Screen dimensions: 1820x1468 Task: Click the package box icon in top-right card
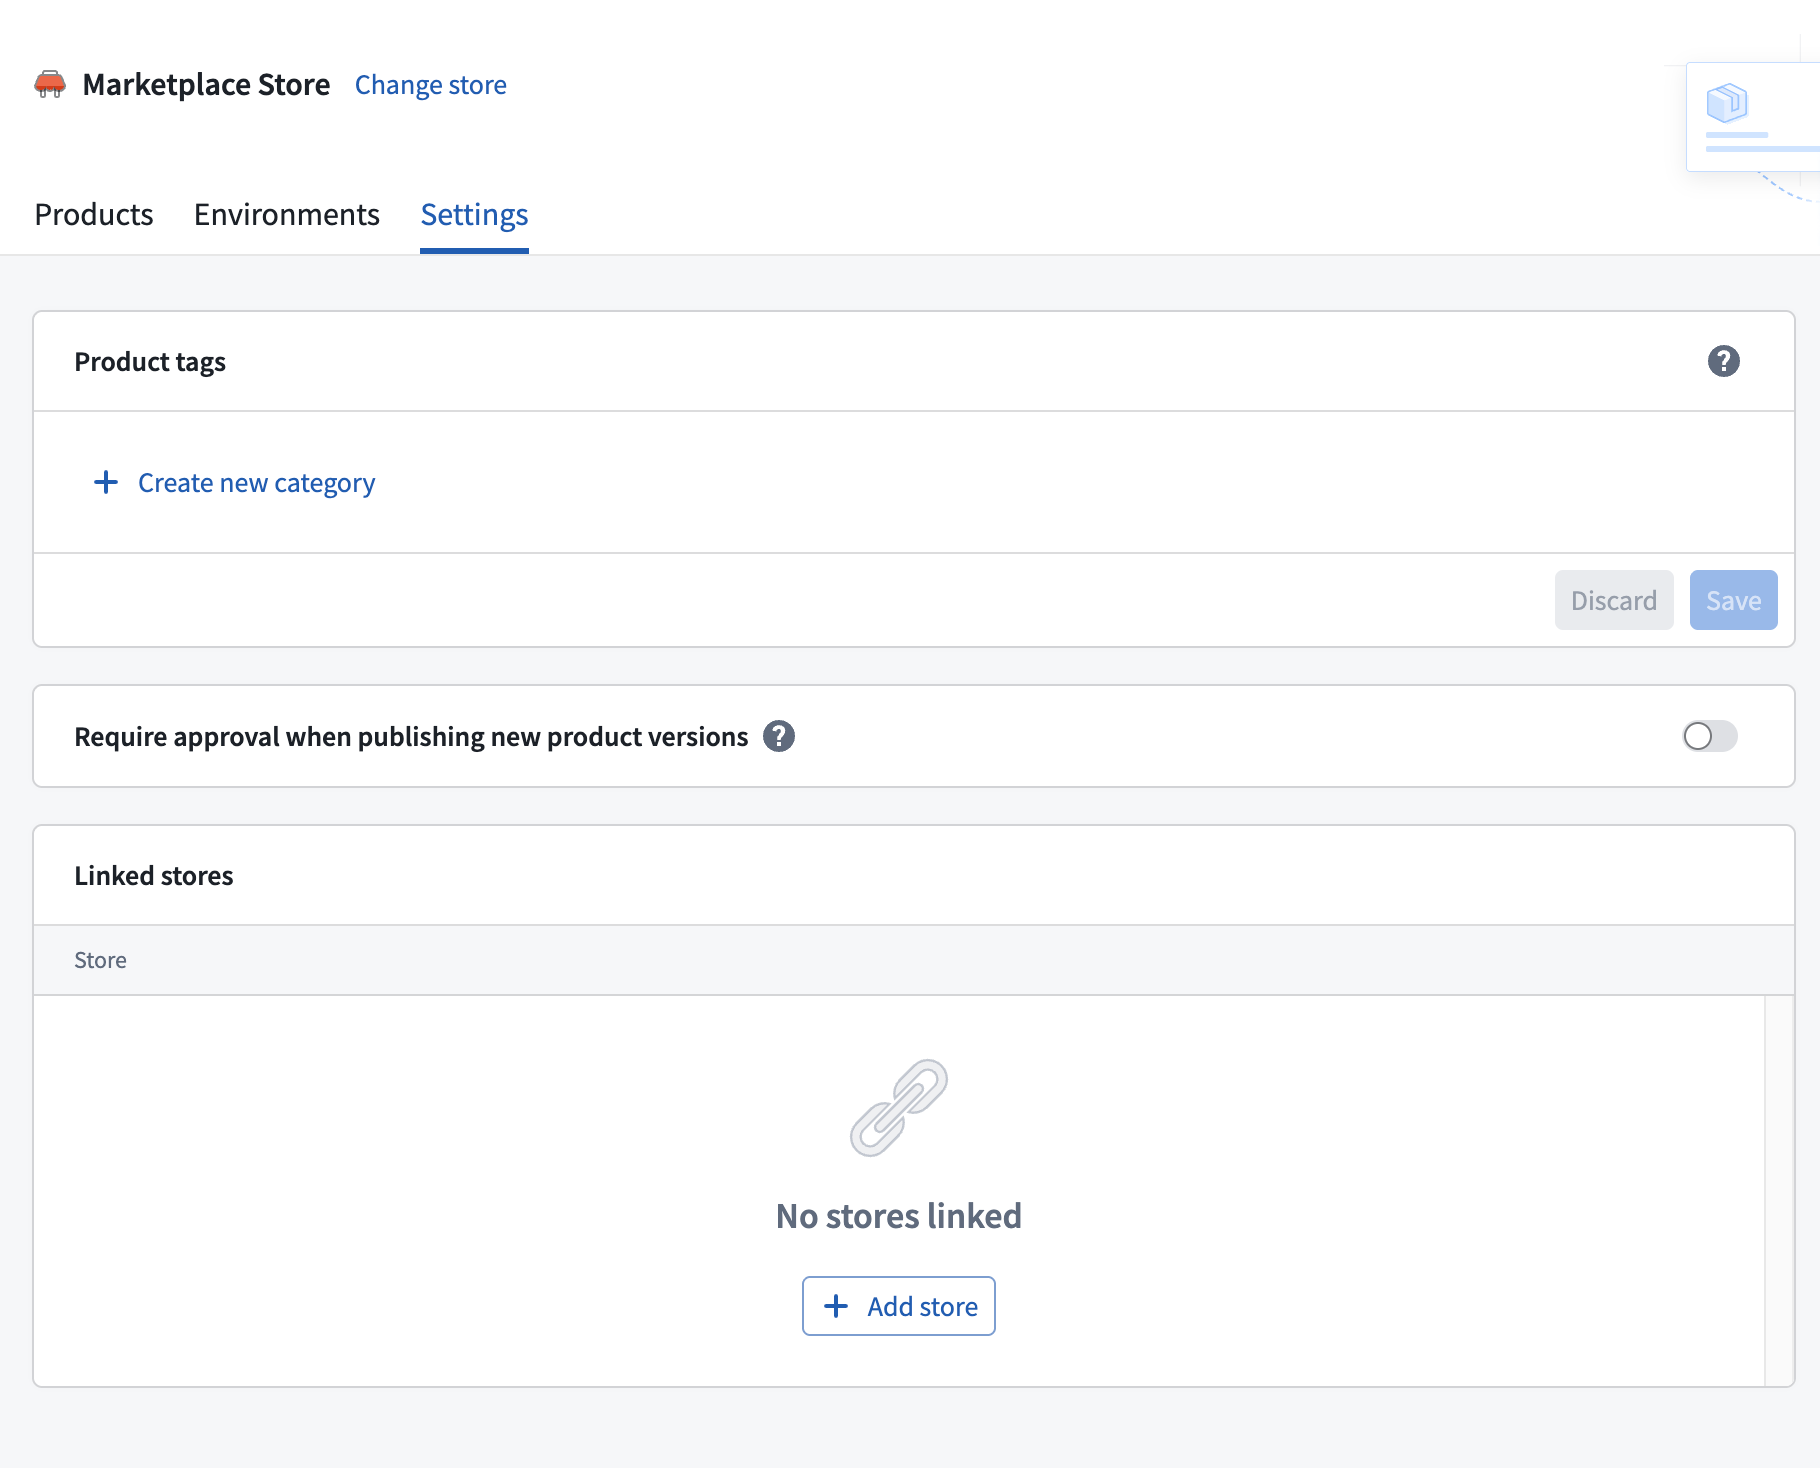click(1727, 103)
